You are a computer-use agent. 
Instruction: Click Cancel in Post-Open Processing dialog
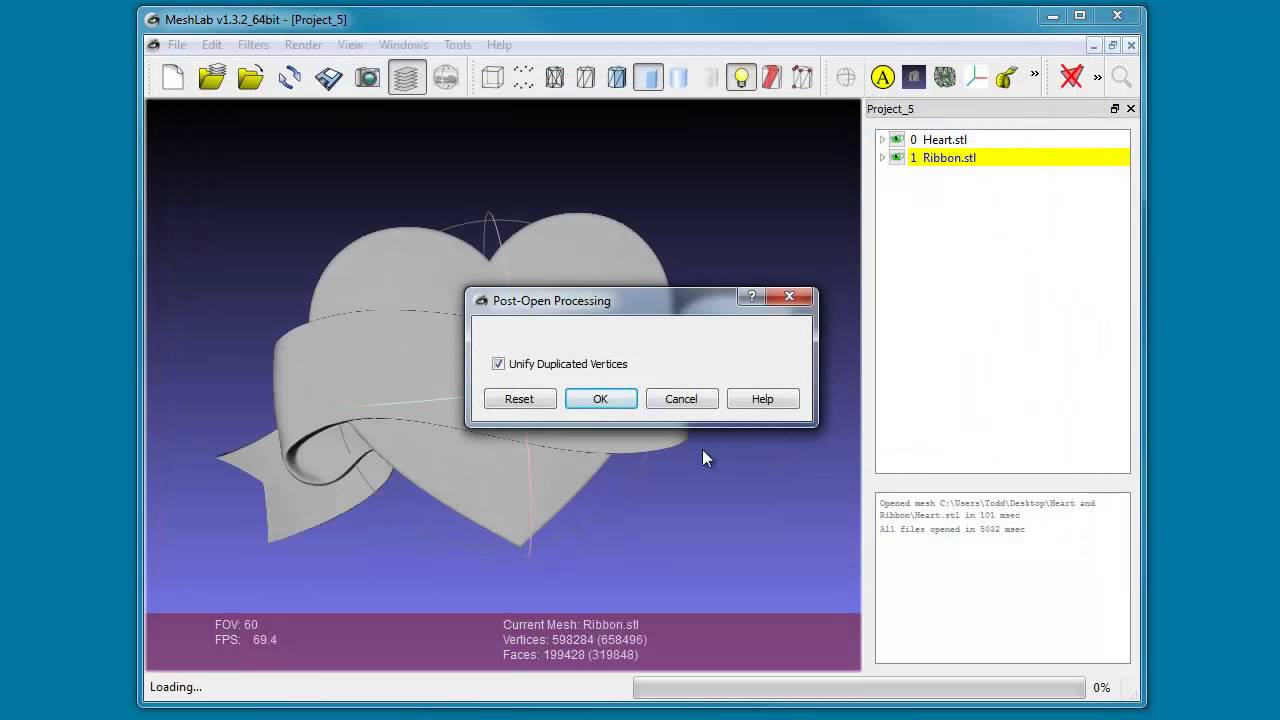point(681,399)
